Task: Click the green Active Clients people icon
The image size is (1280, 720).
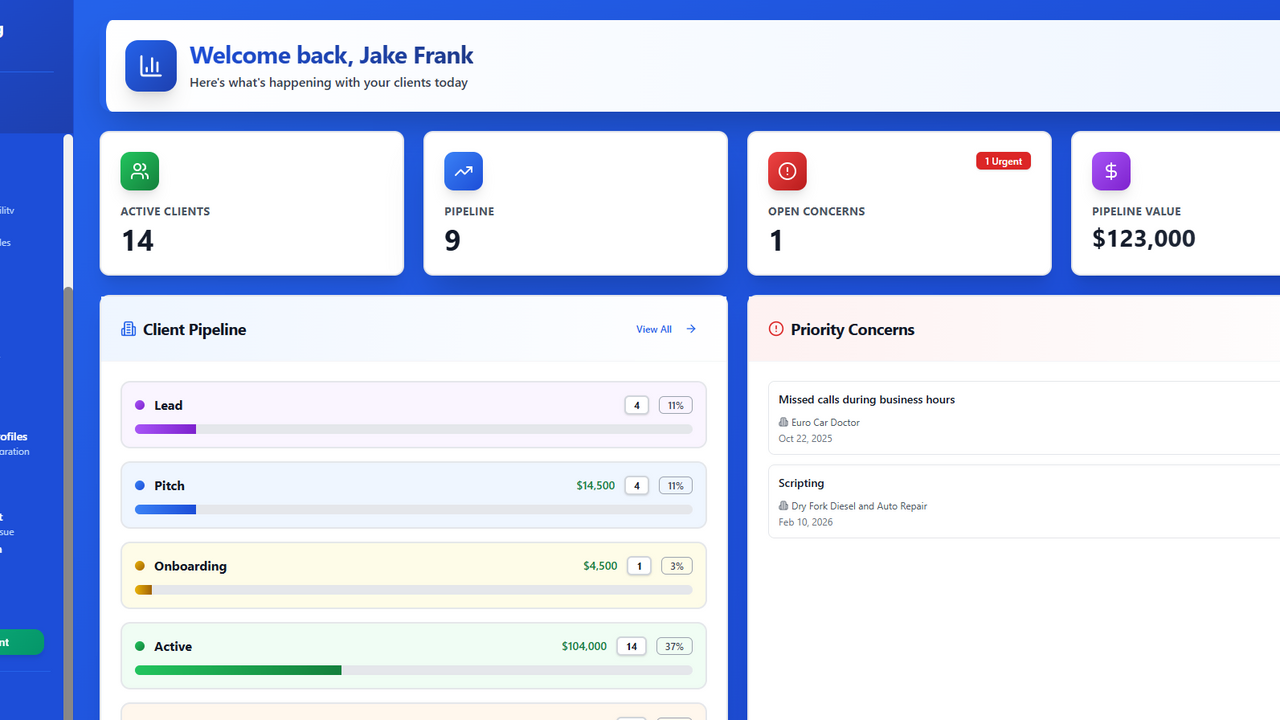Action: click(140, 171)
